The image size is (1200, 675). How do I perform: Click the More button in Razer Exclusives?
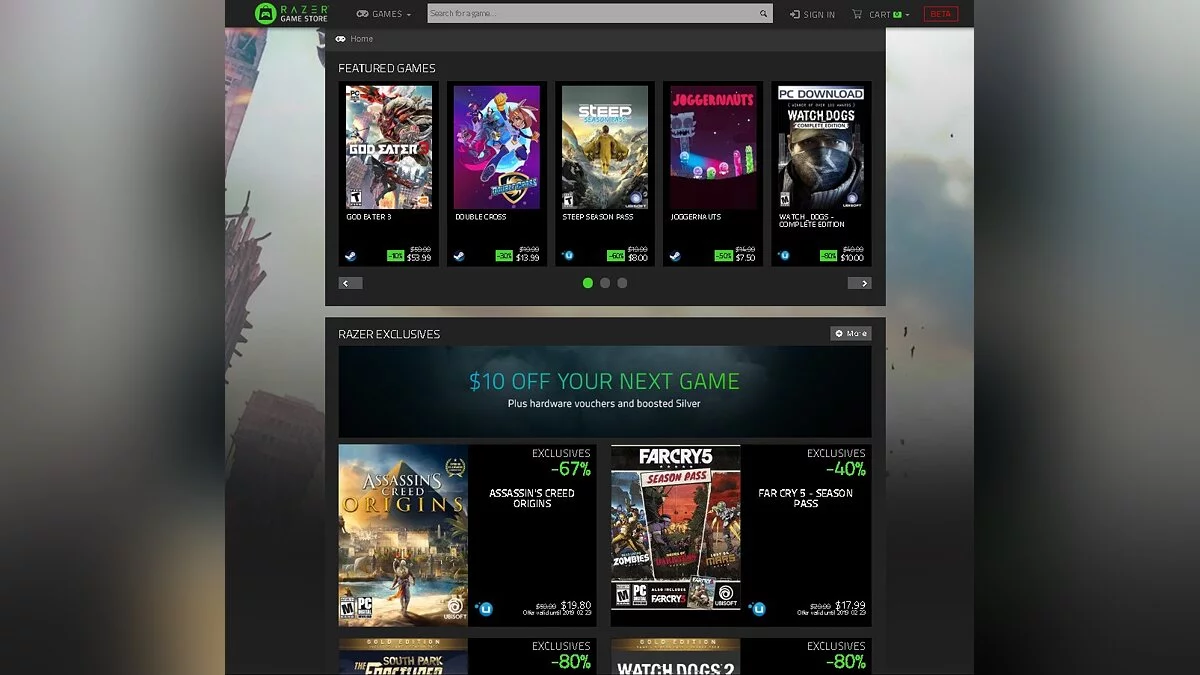(x=851, y=333)
